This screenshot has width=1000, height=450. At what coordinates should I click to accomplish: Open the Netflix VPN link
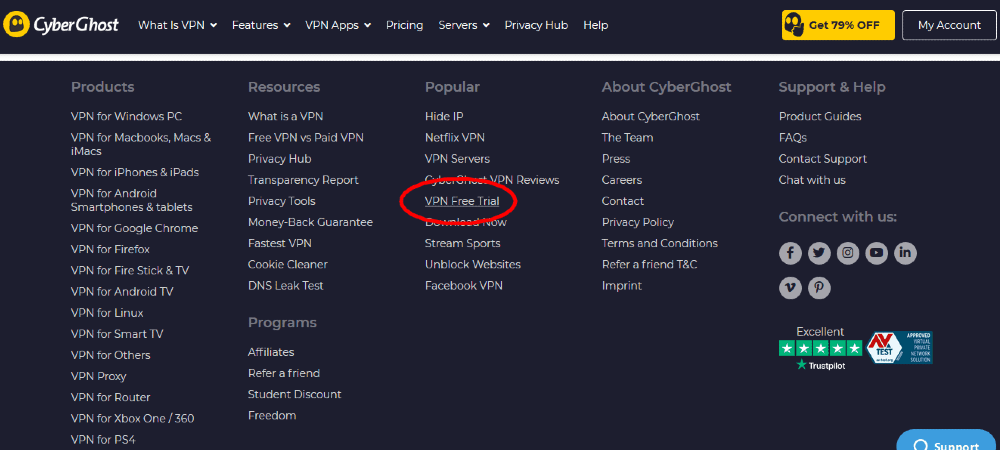[455, 137]
